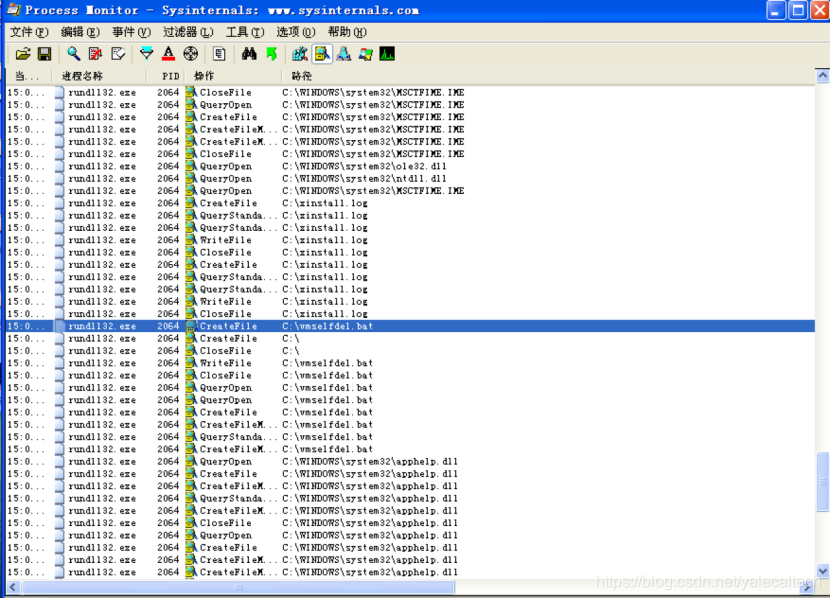Click the 操作 column header
Image resolution: width=830 pixels, height=600 pixels.
[233, 76]
